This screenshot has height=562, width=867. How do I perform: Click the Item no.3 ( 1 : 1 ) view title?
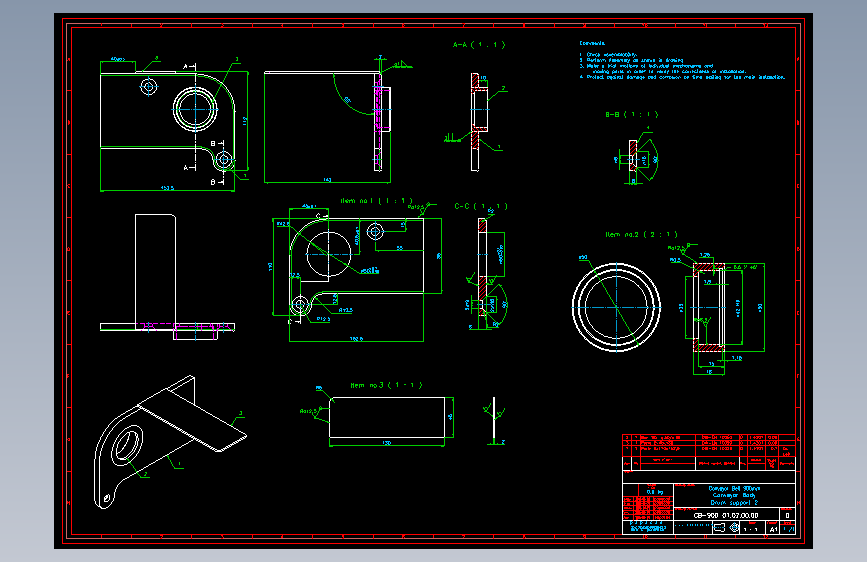pyautogui.click(x=386, y=385)
